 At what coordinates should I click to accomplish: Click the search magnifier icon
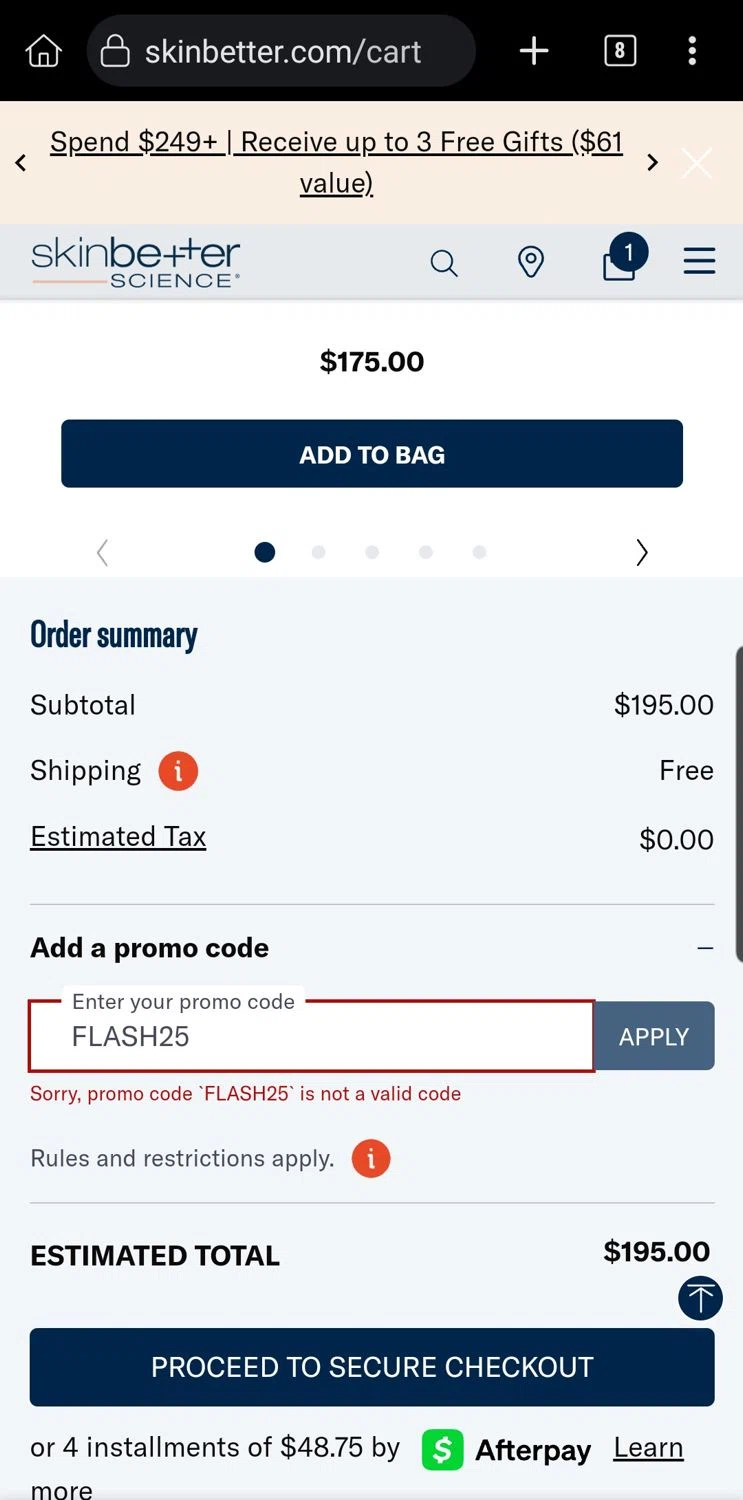[x=443, y=263]
